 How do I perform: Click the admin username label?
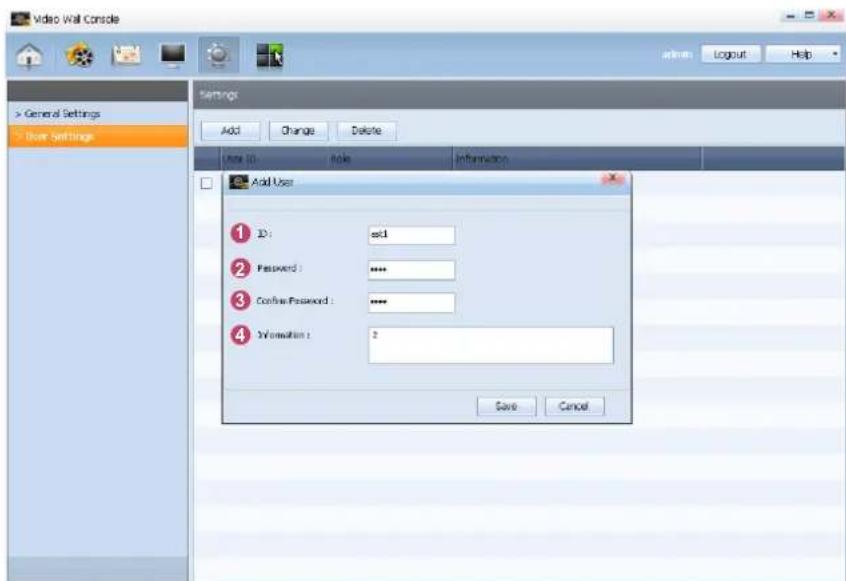[677, 54]
